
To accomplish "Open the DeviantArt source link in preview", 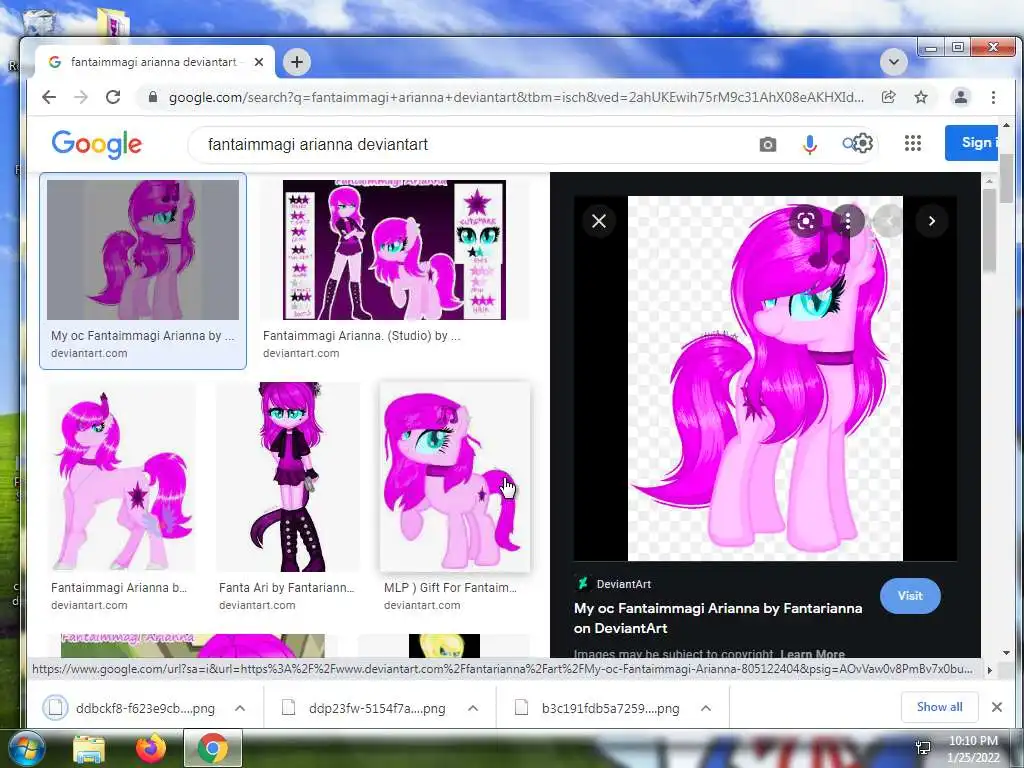I will click(x=615, y=584).
